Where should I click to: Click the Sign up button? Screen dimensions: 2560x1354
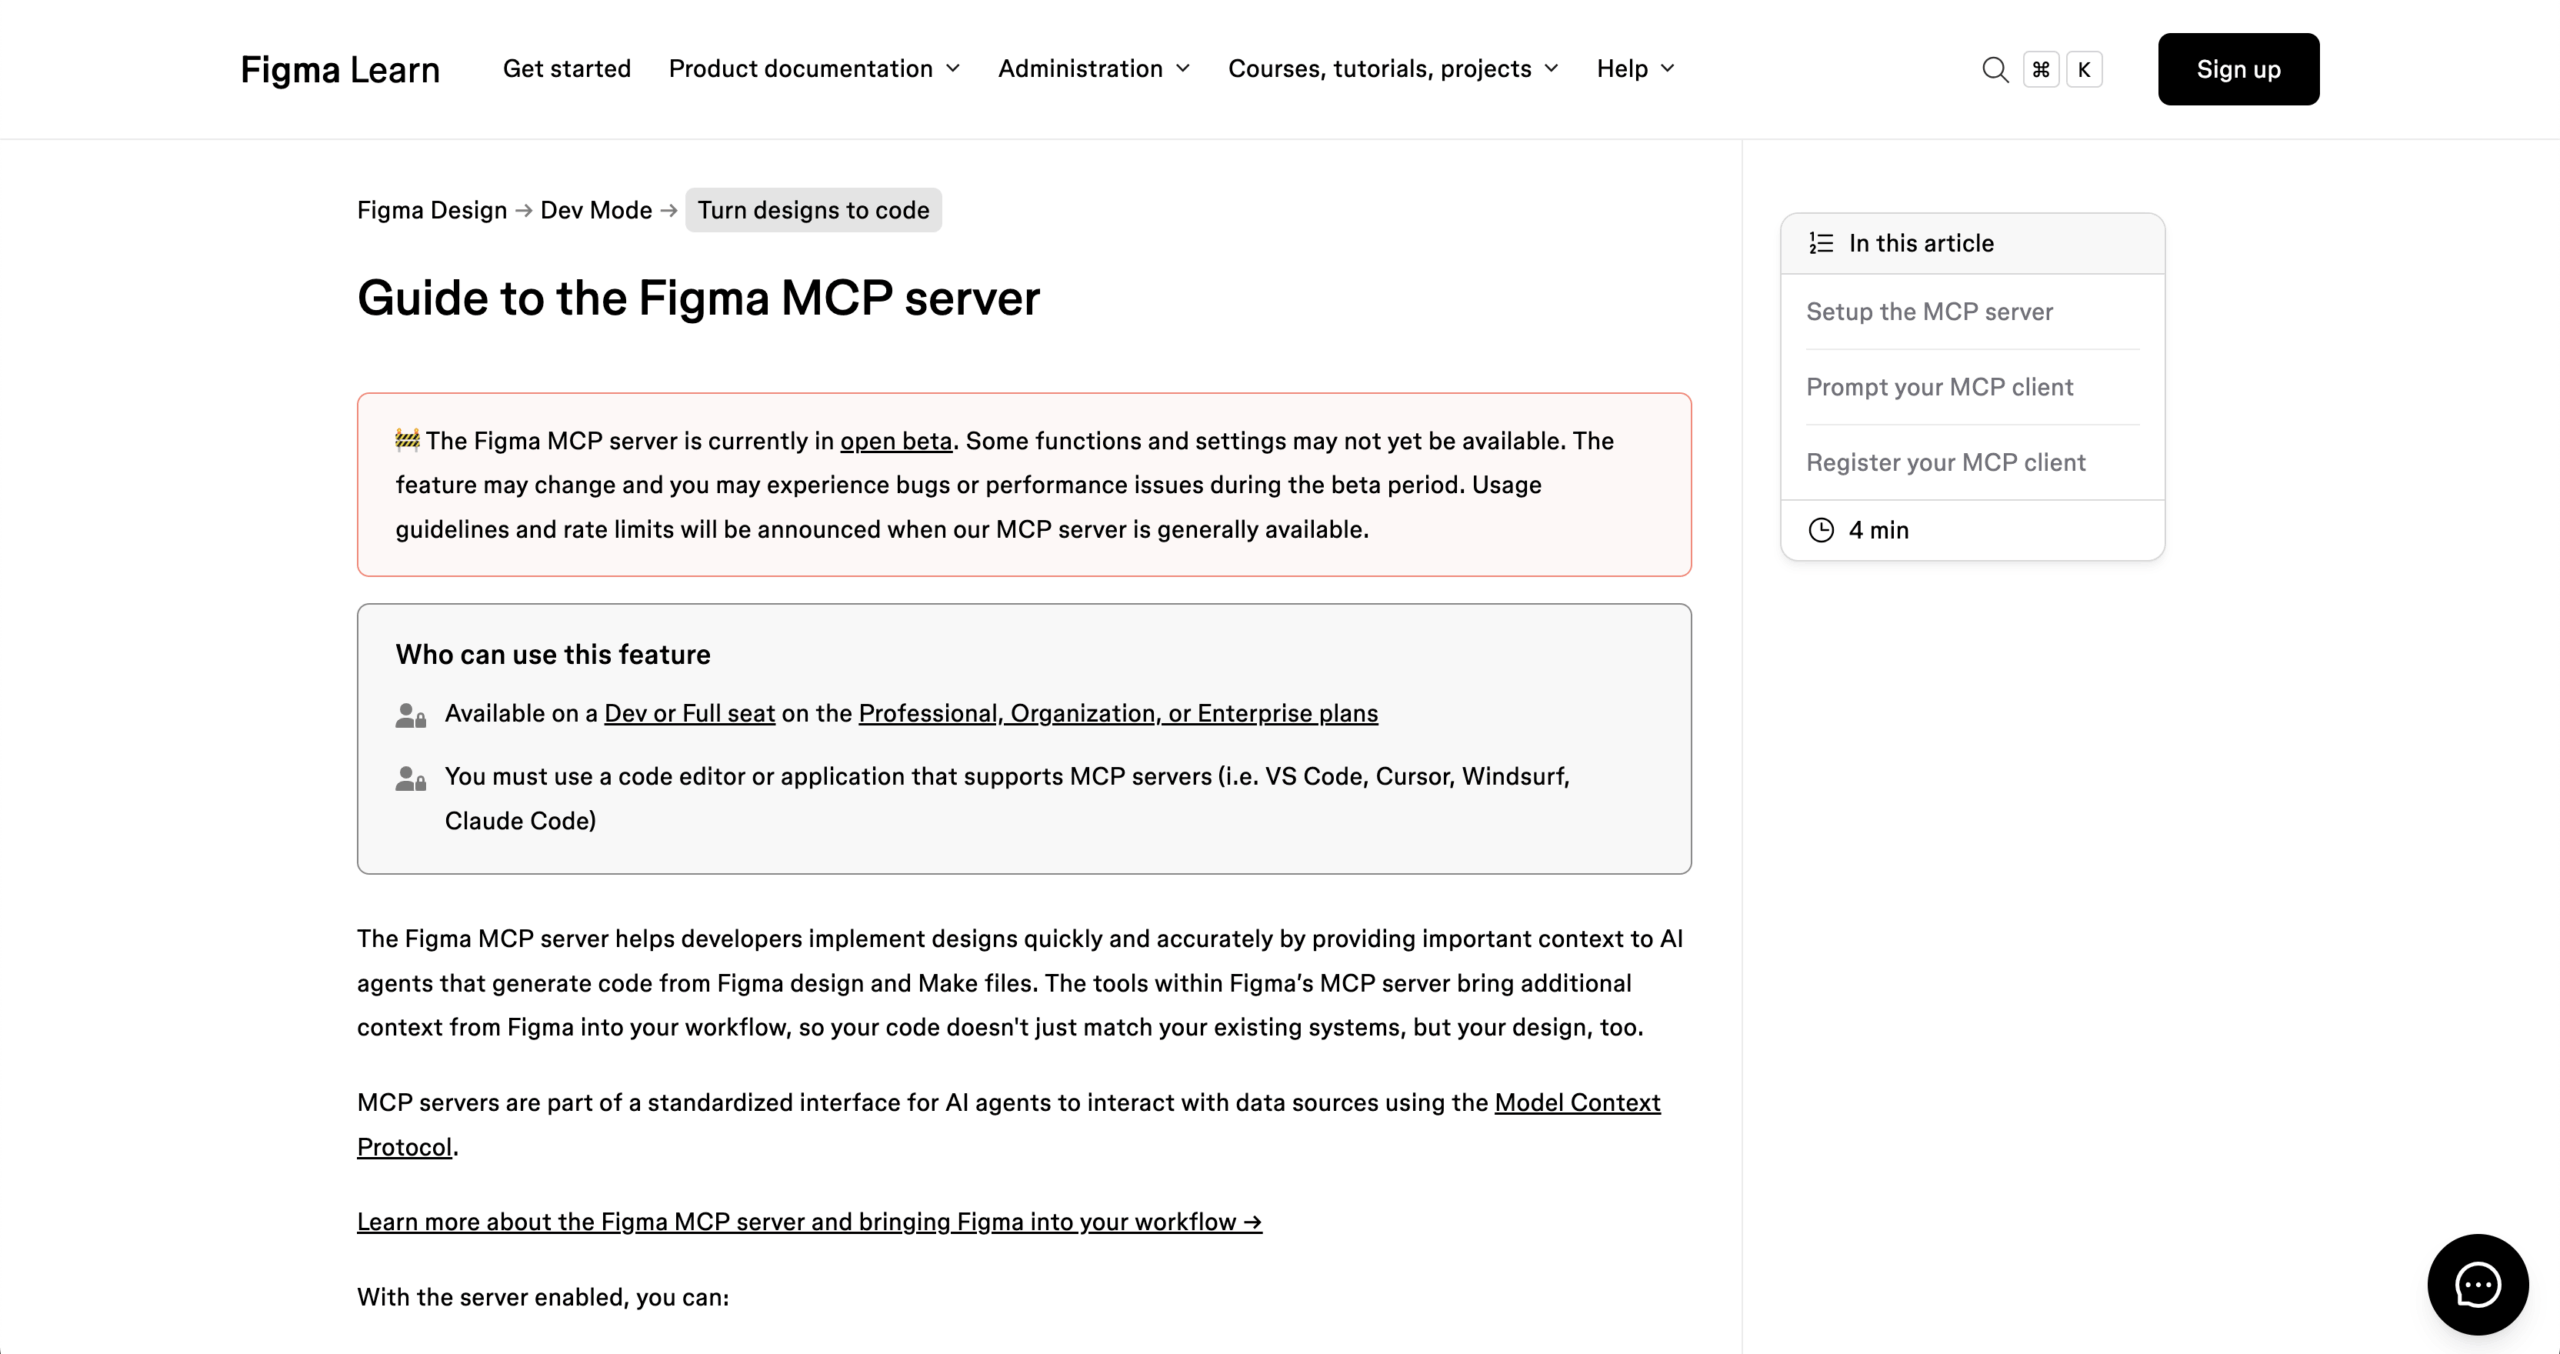coord(2238,69)
